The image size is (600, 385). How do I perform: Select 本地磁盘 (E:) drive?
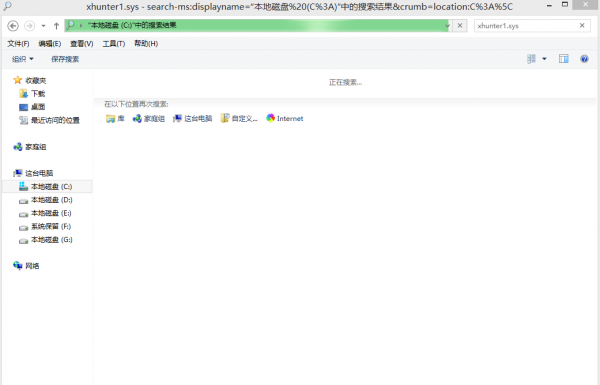point(46,213)
